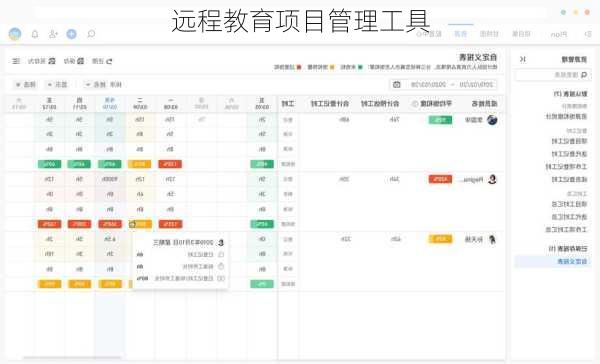Click the invite member (add user) icon
This screenshot has width=600, height=364.
pos(53,34)
